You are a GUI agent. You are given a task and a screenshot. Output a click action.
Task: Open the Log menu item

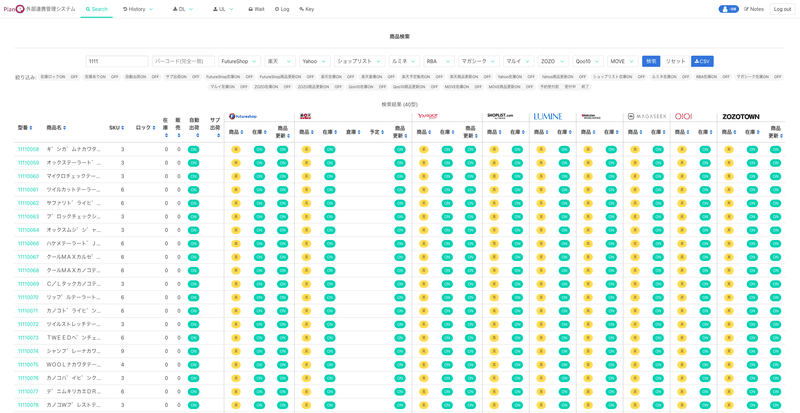tap(282, 9)
